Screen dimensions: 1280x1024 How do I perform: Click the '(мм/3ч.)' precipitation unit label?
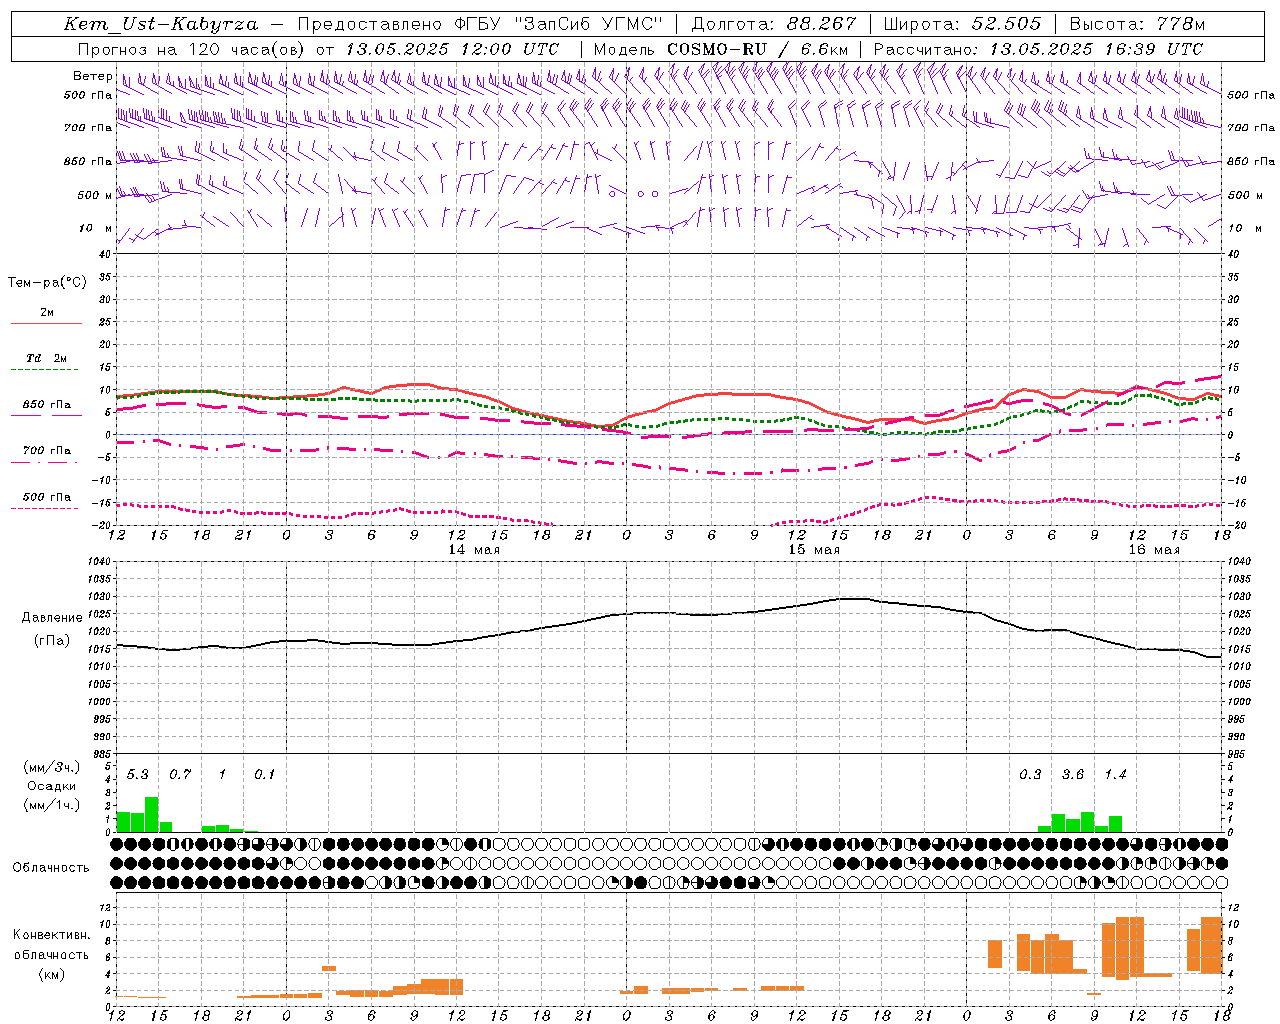pos(52,767)
